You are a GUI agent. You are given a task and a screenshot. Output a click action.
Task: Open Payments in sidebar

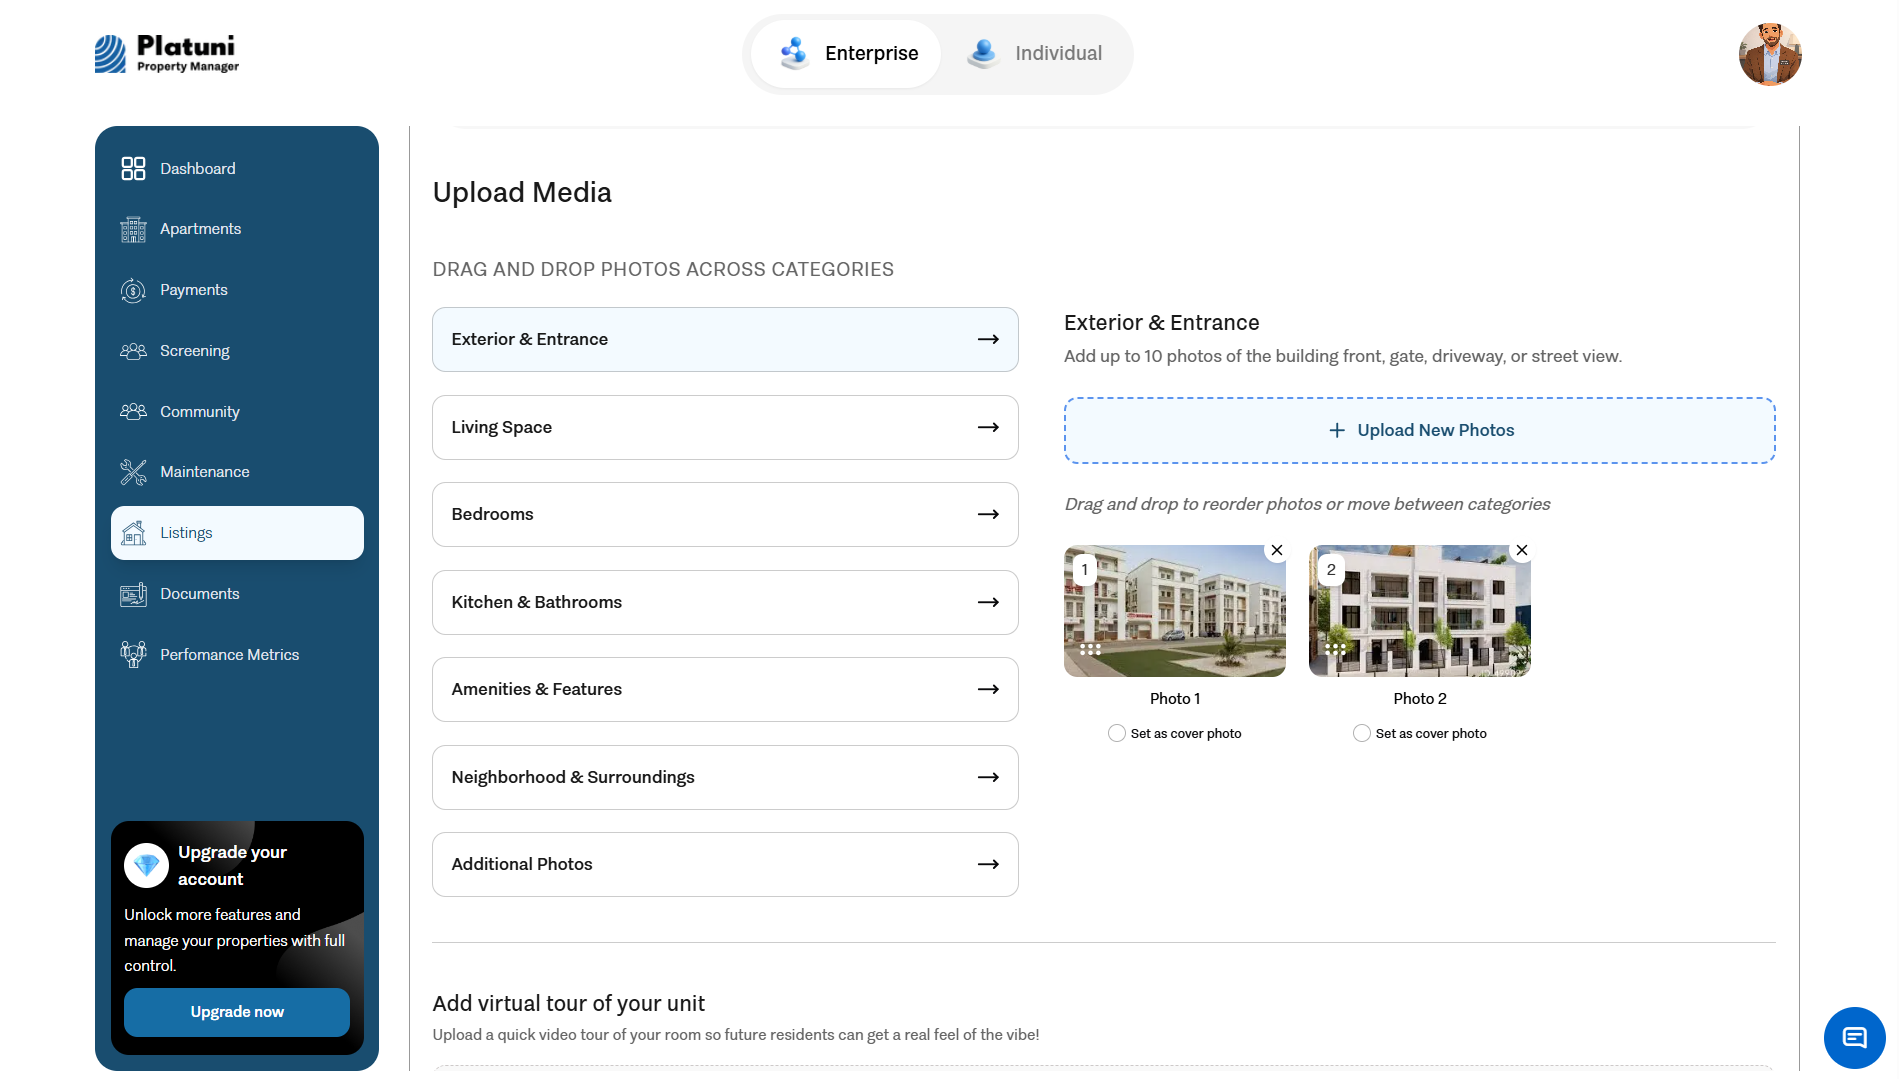coord(237,290)
